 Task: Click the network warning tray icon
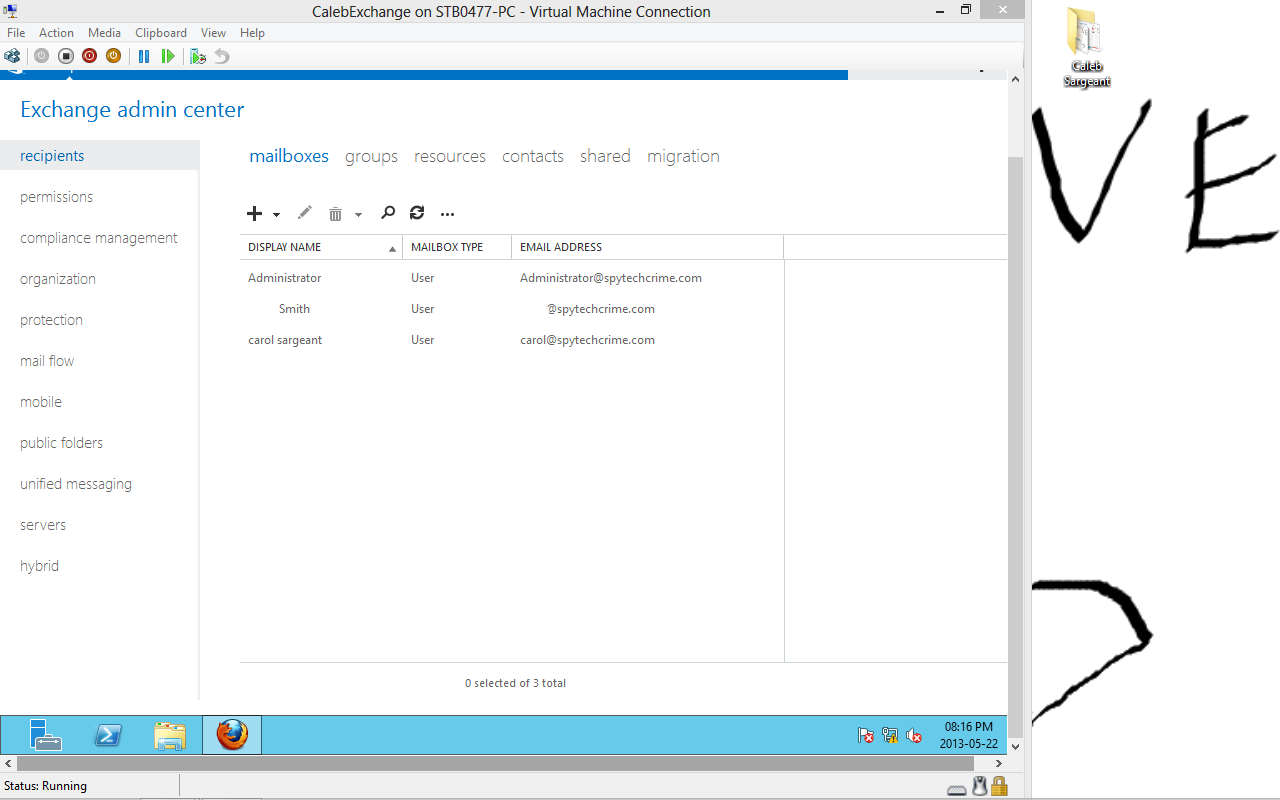(x=890, y=735)
